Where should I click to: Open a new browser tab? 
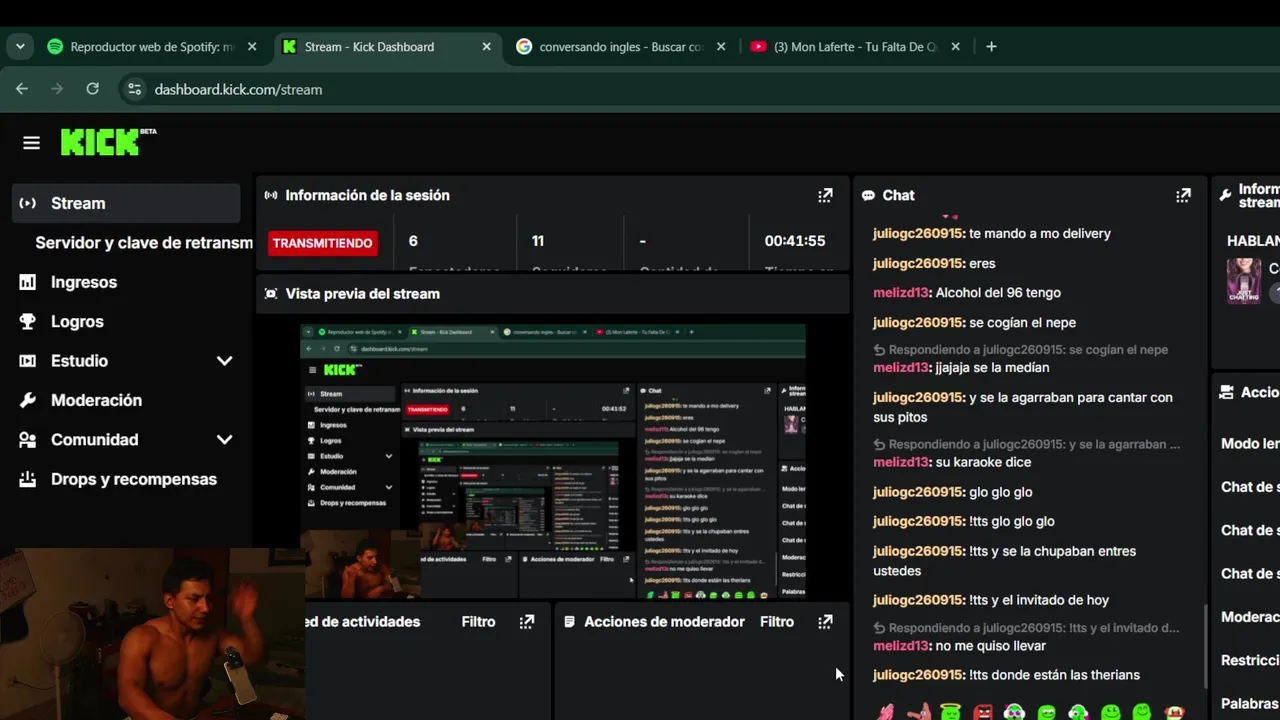991,46
